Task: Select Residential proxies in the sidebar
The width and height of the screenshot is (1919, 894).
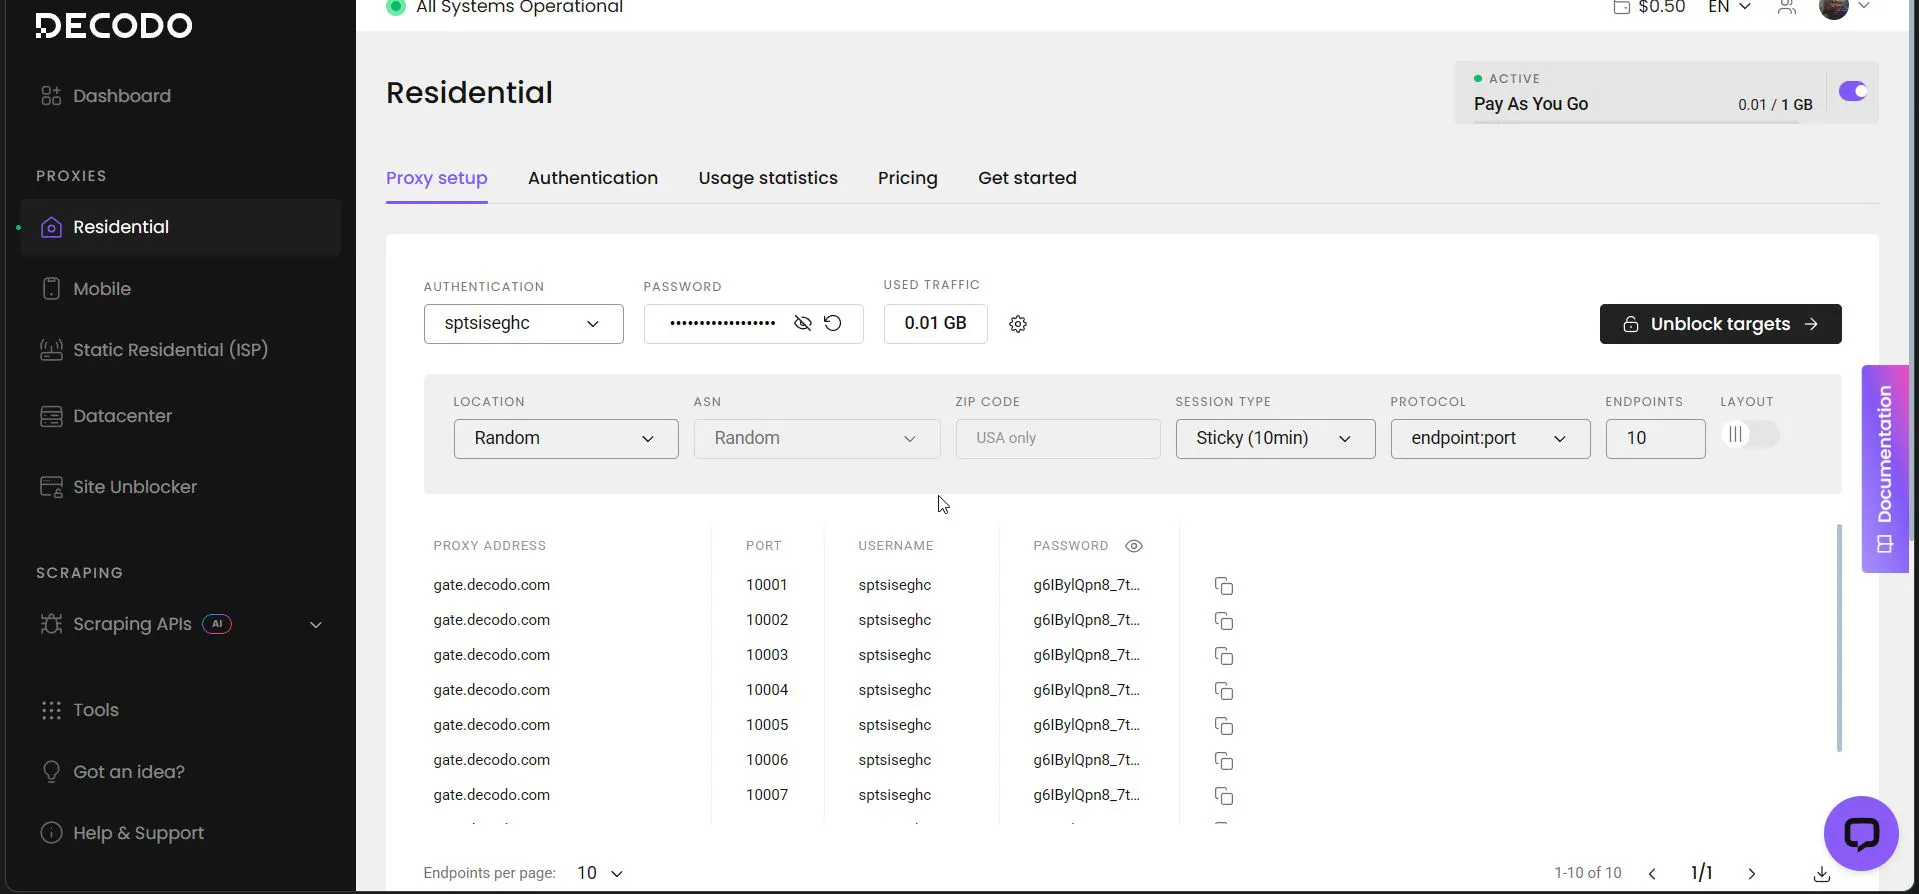Action: [180, 227]
